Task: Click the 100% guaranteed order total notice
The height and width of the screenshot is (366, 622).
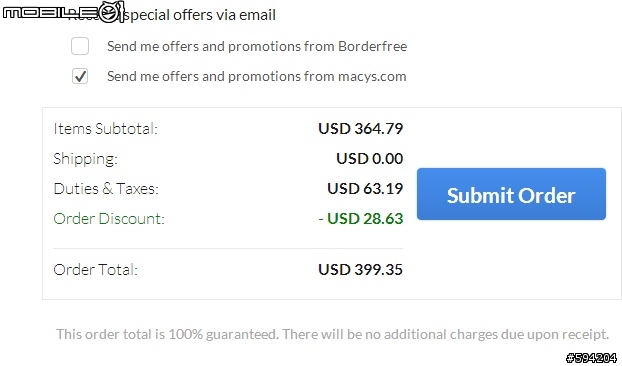Action: [332, 334]
